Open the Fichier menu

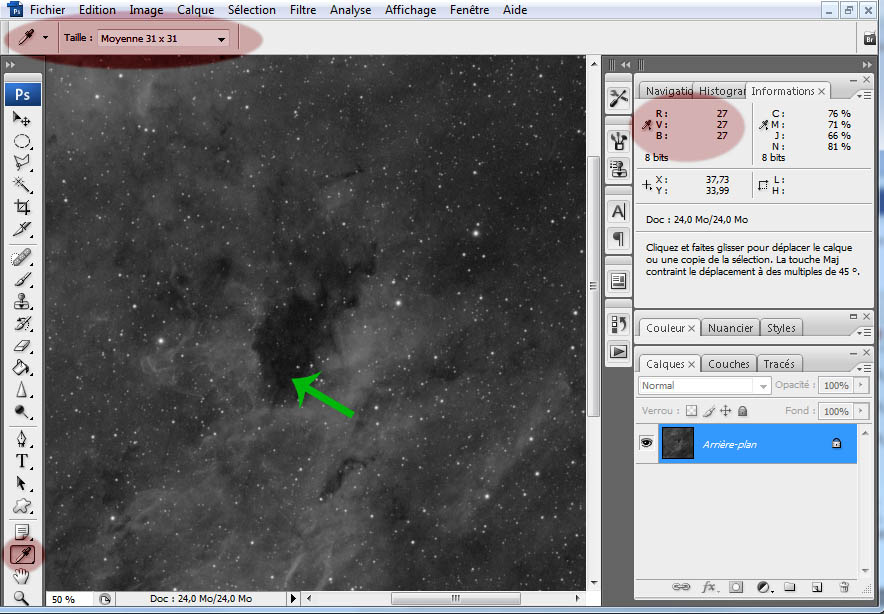47,10
